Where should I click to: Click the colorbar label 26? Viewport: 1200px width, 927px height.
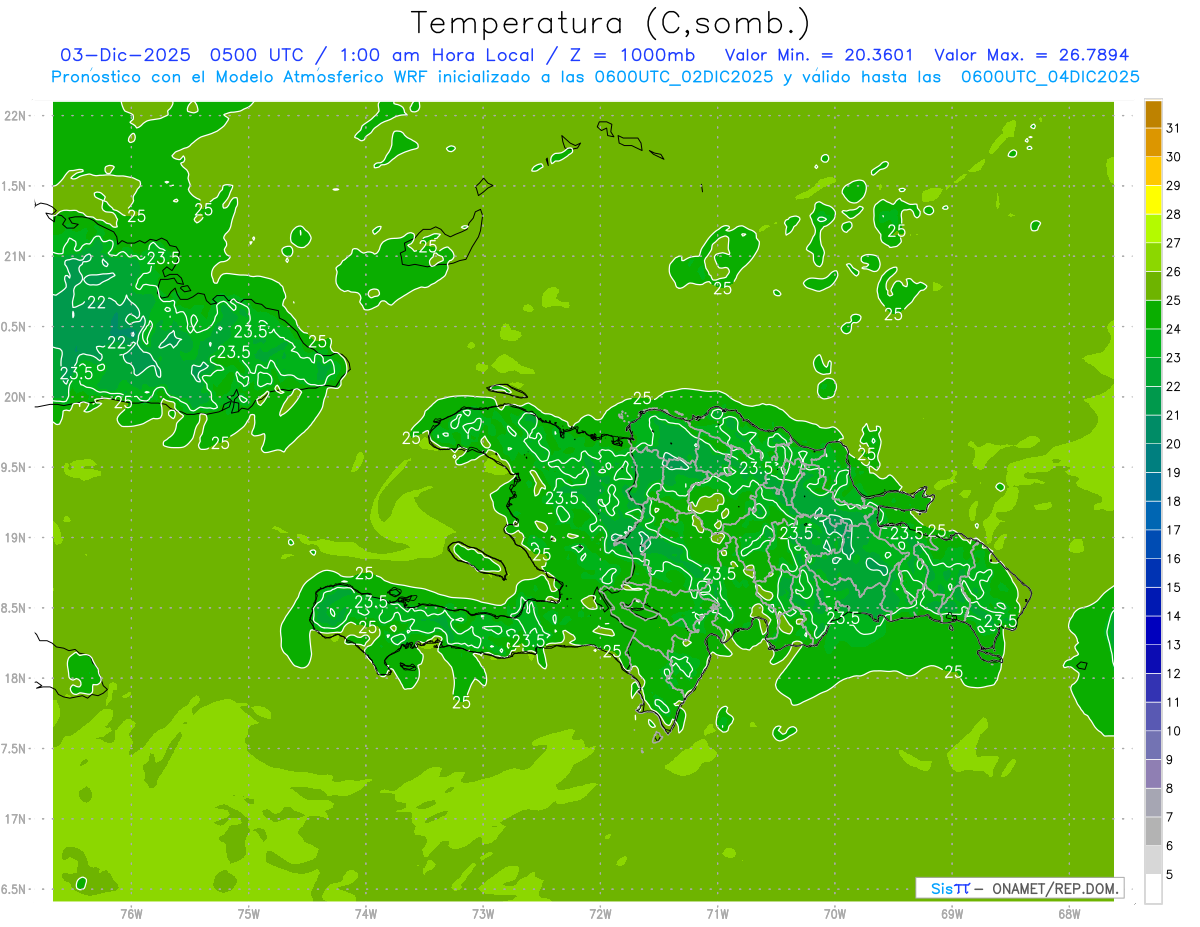[x=1173, y=272]
